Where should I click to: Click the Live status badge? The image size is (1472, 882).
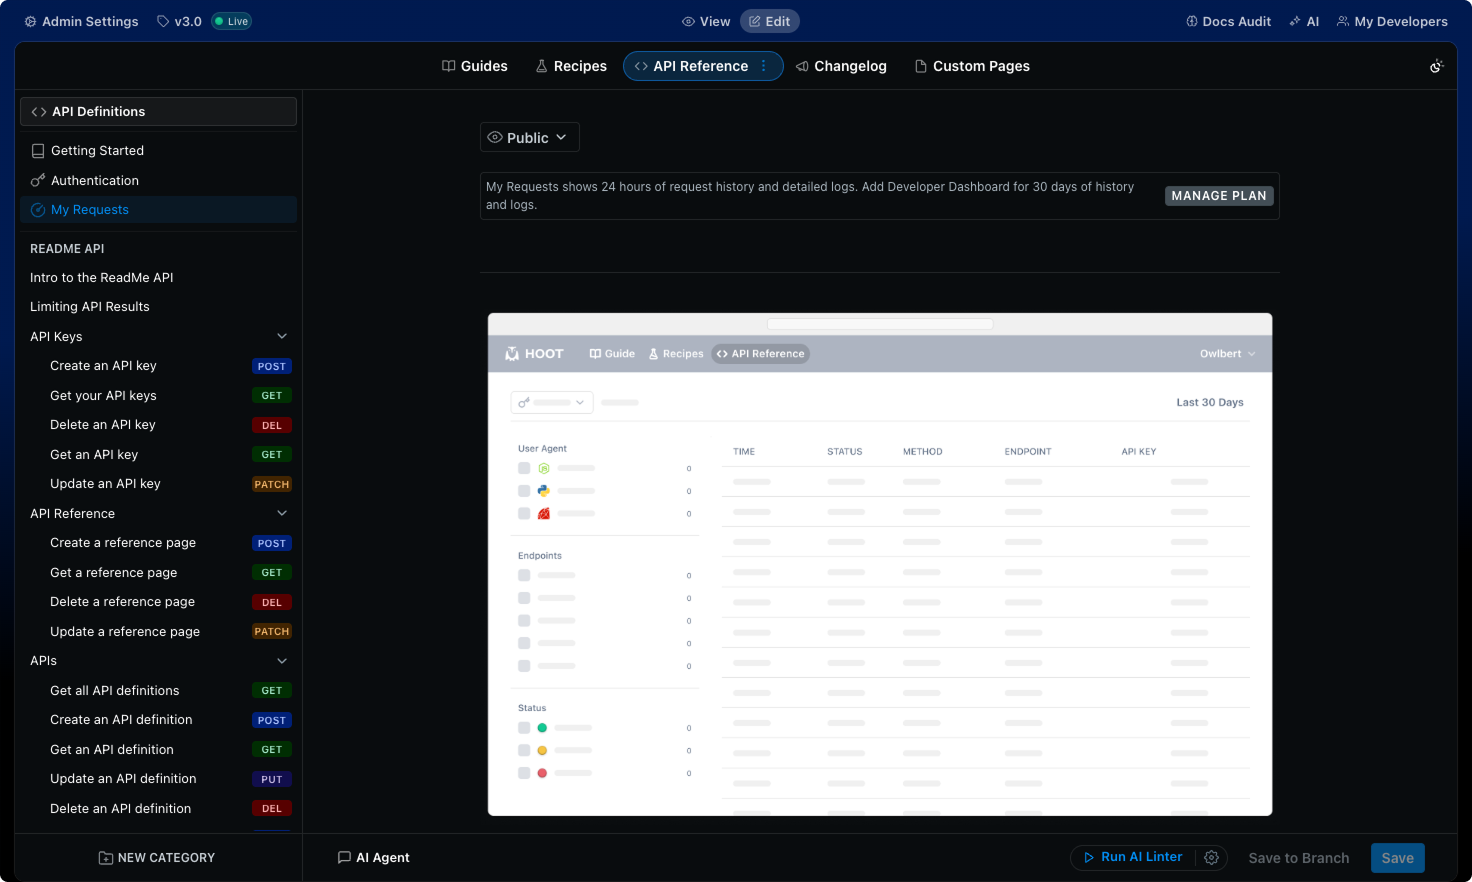click(231, 21)
